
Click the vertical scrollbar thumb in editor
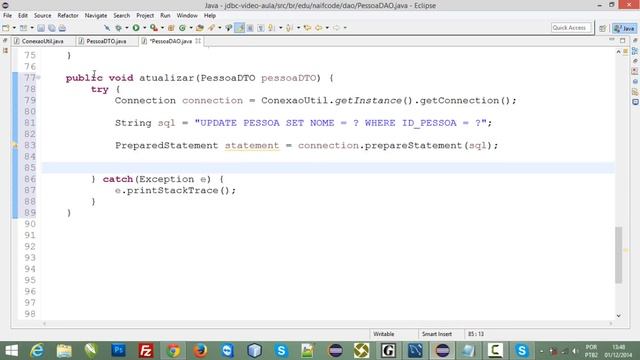pyautogui.click(x=619, y=255)
